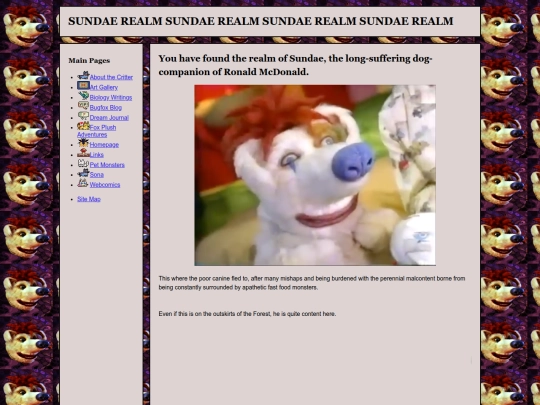Open the Webcomics link
Image resolution: width=540 pixels, height=405 pixels.
(105, 185)
